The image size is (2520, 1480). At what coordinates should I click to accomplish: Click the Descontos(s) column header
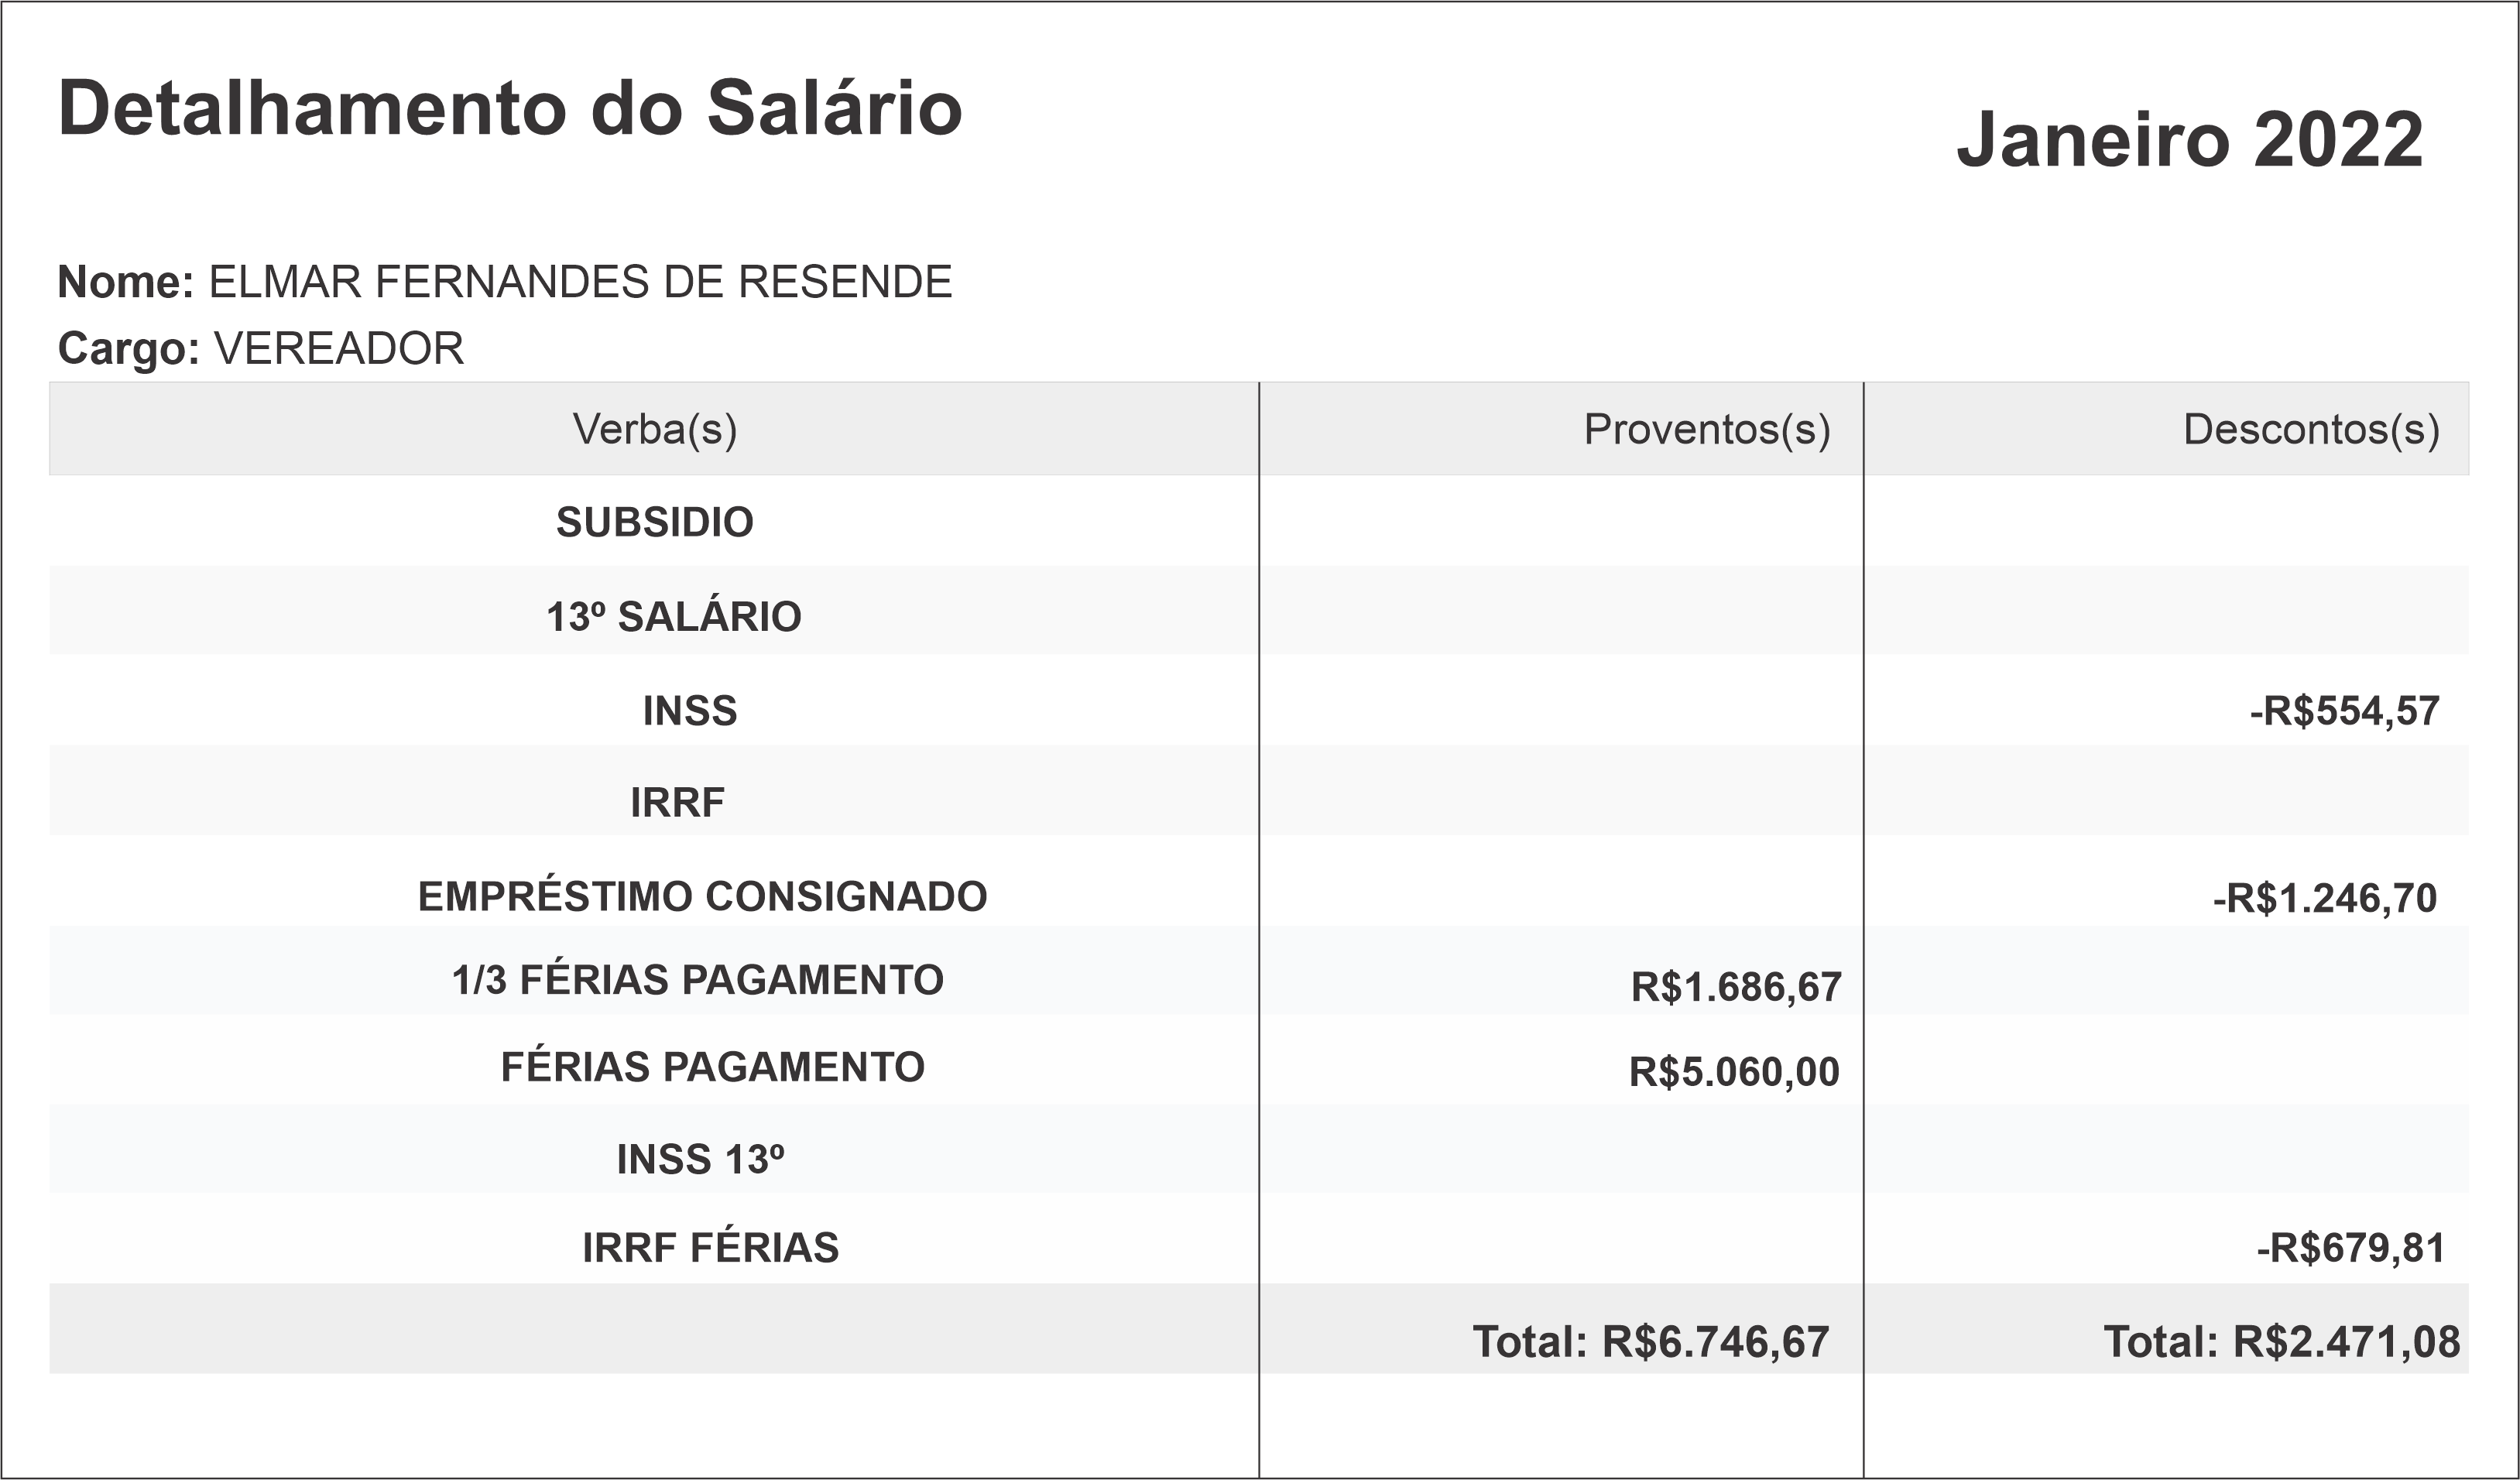[2311, 429]
